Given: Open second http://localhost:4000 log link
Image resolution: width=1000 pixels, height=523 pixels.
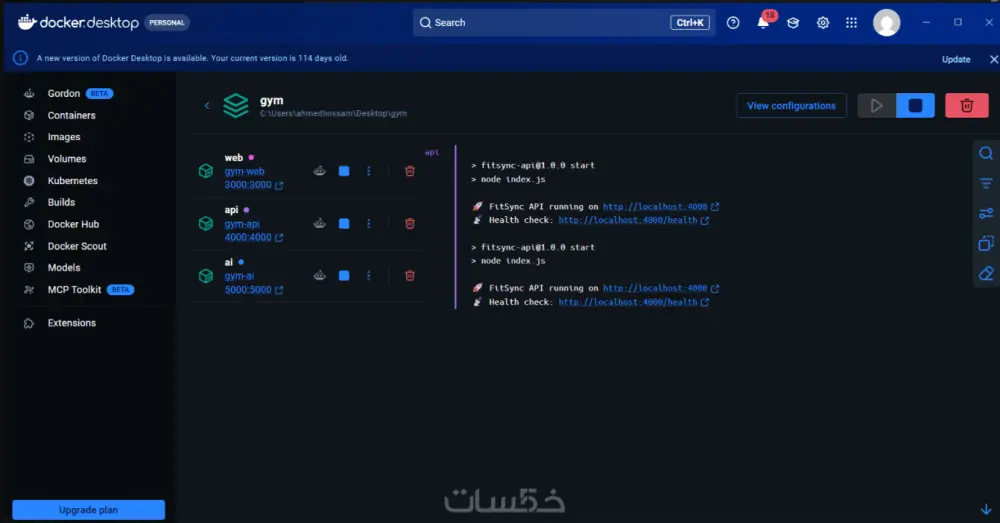Looking at the screenshot, I should coord(661,288).
